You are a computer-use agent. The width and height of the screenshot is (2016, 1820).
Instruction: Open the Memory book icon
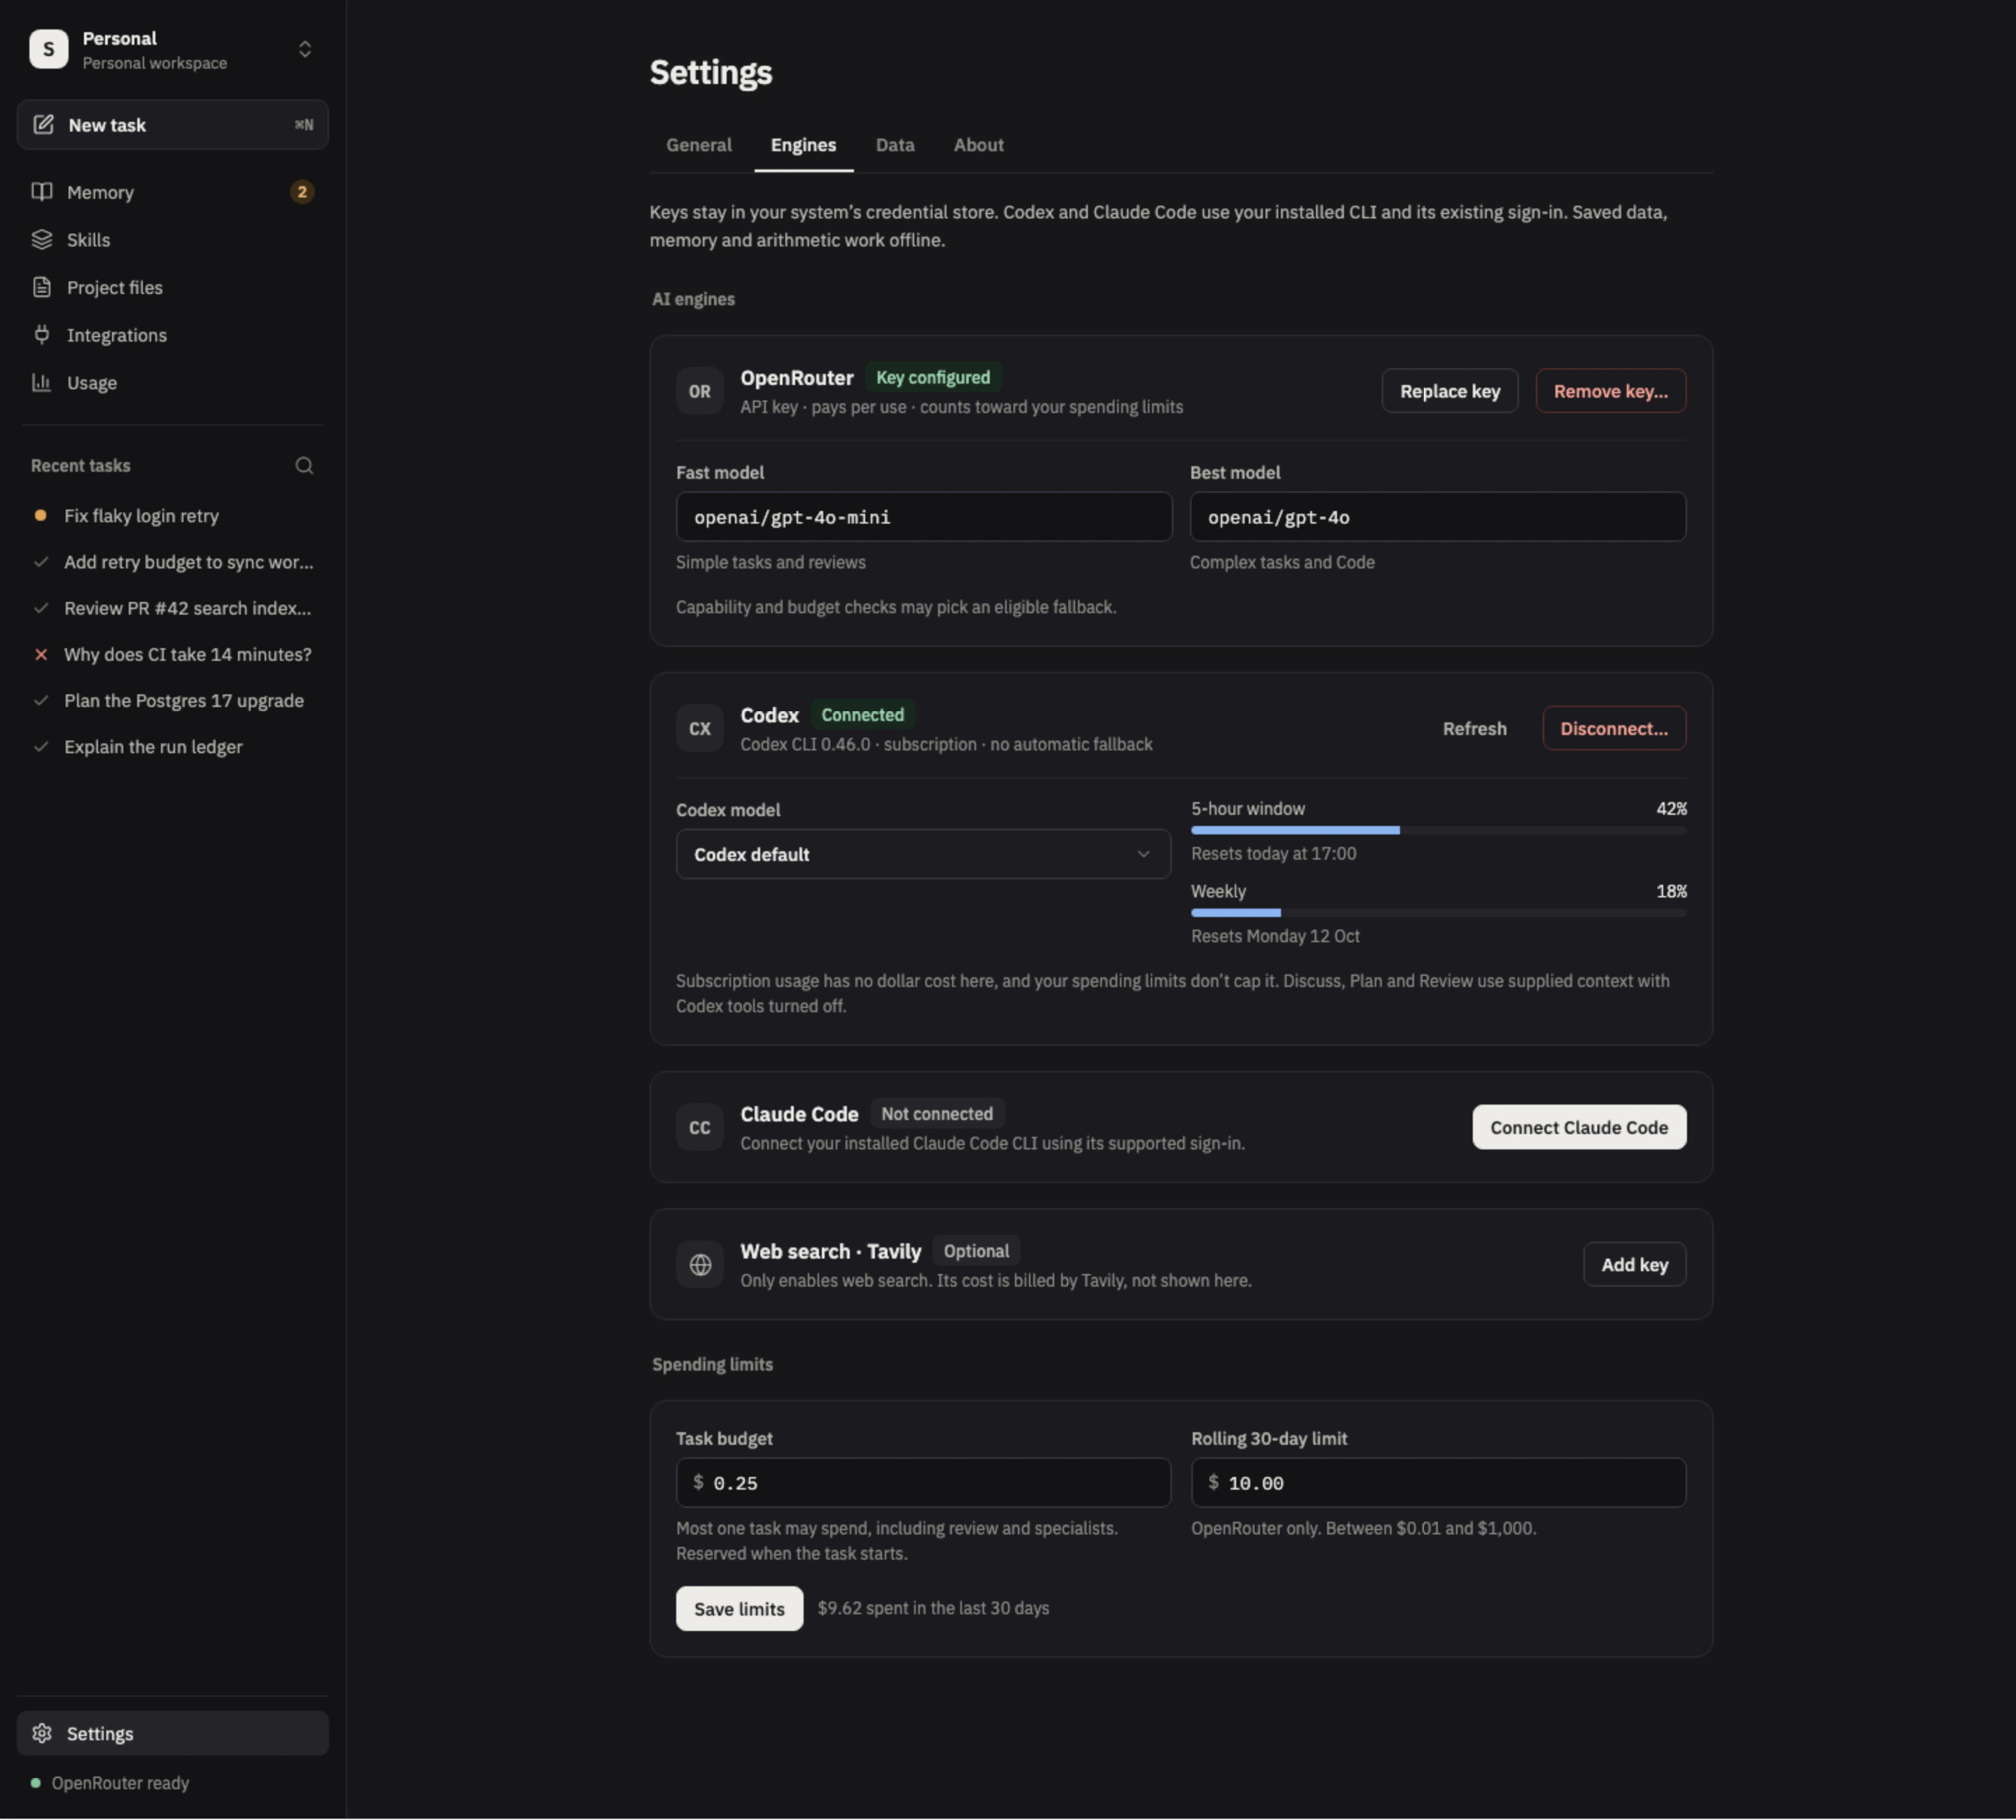41,191
